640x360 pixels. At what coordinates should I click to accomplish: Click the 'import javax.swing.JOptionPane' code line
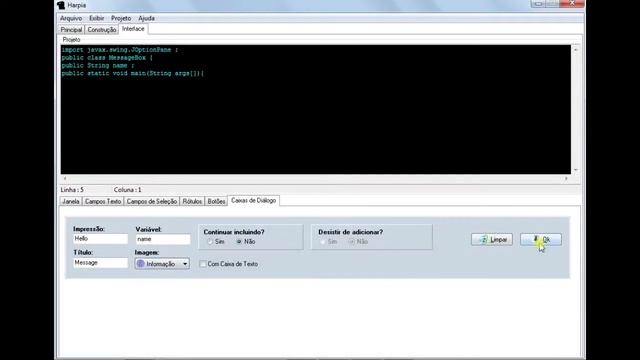(x=120, y=50)
